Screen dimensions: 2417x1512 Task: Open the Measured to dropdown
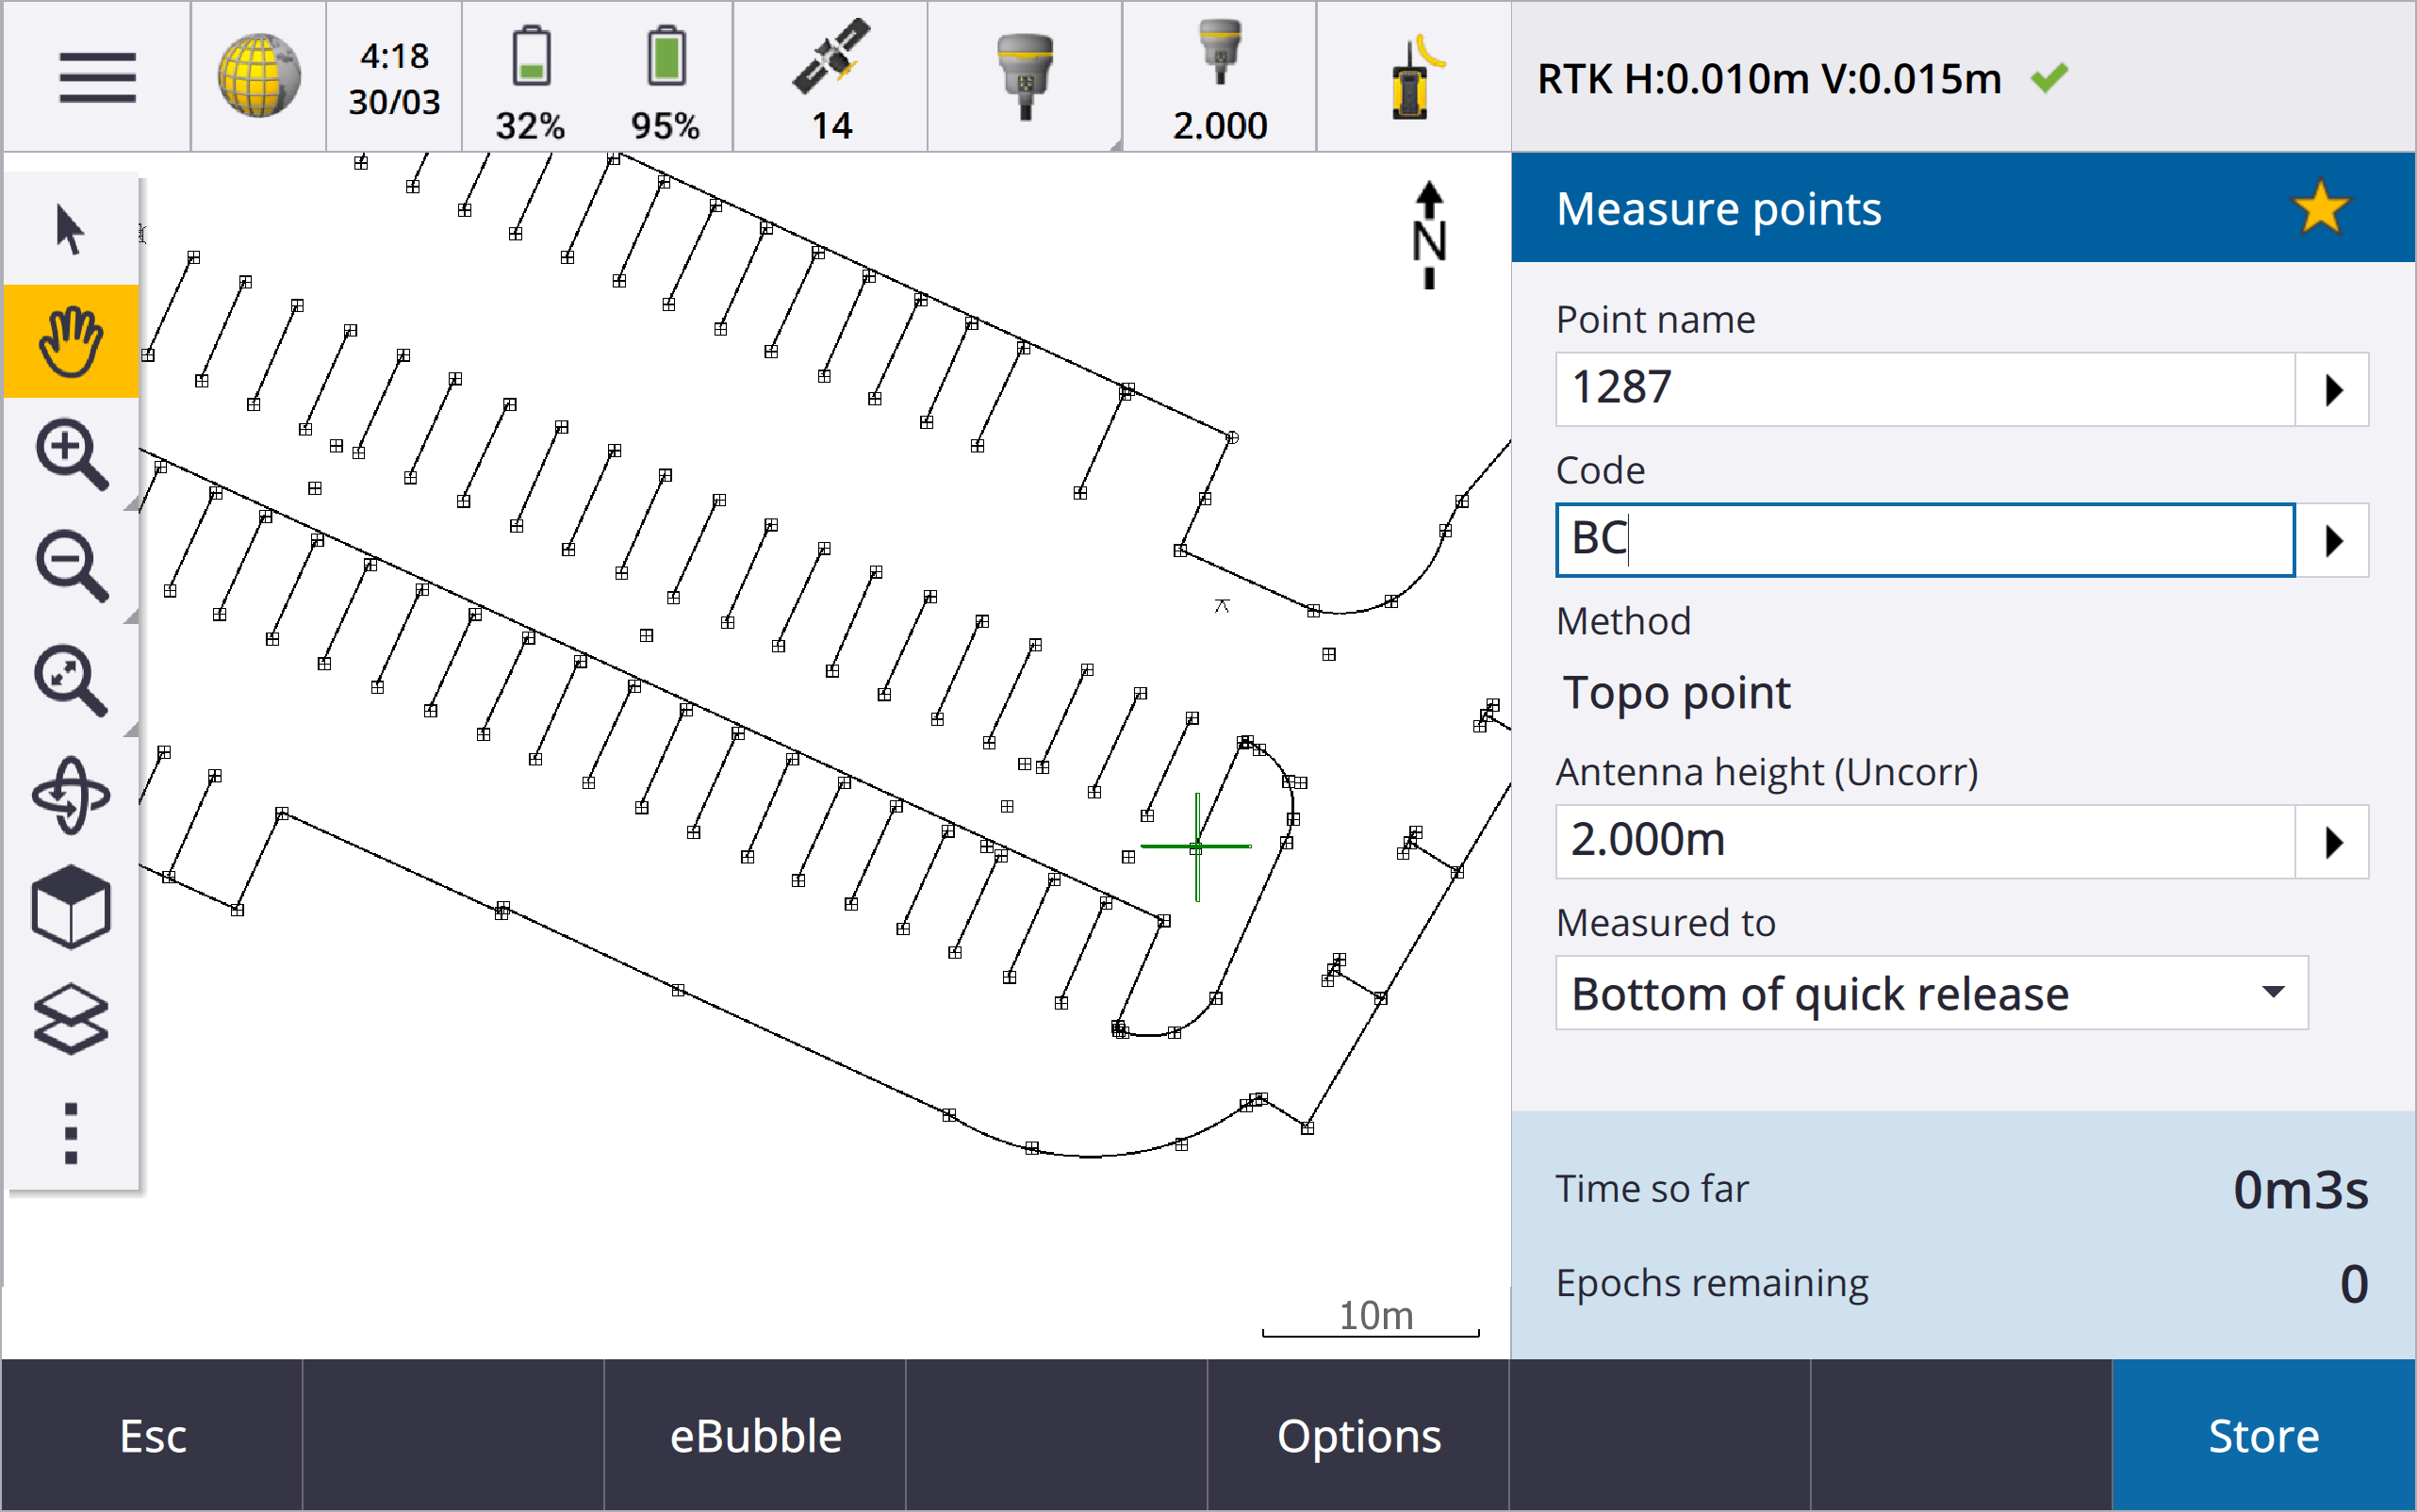point(1931,993)
